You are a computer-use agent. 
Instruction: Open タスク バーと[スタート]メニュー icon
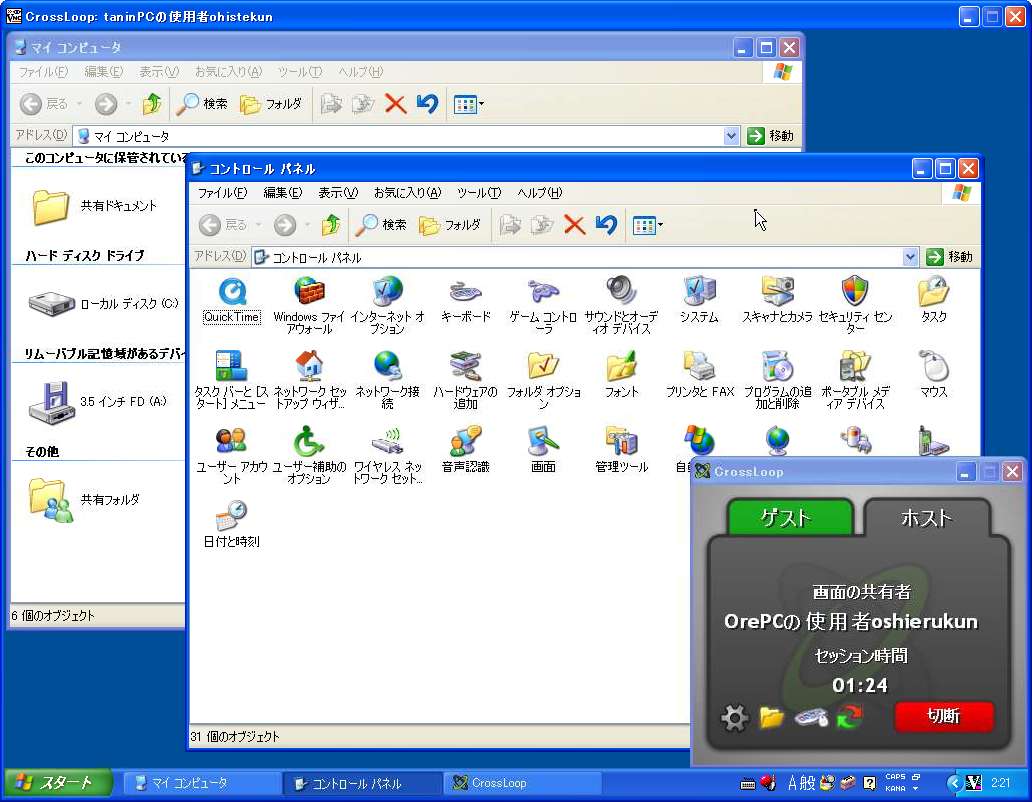pos(232,366)
